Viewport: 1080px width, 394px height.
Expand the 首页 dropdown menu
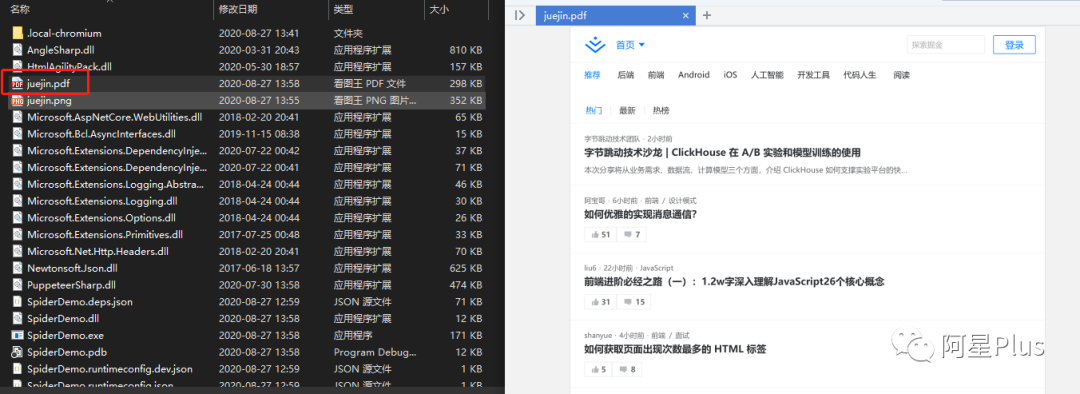point(630,45)
